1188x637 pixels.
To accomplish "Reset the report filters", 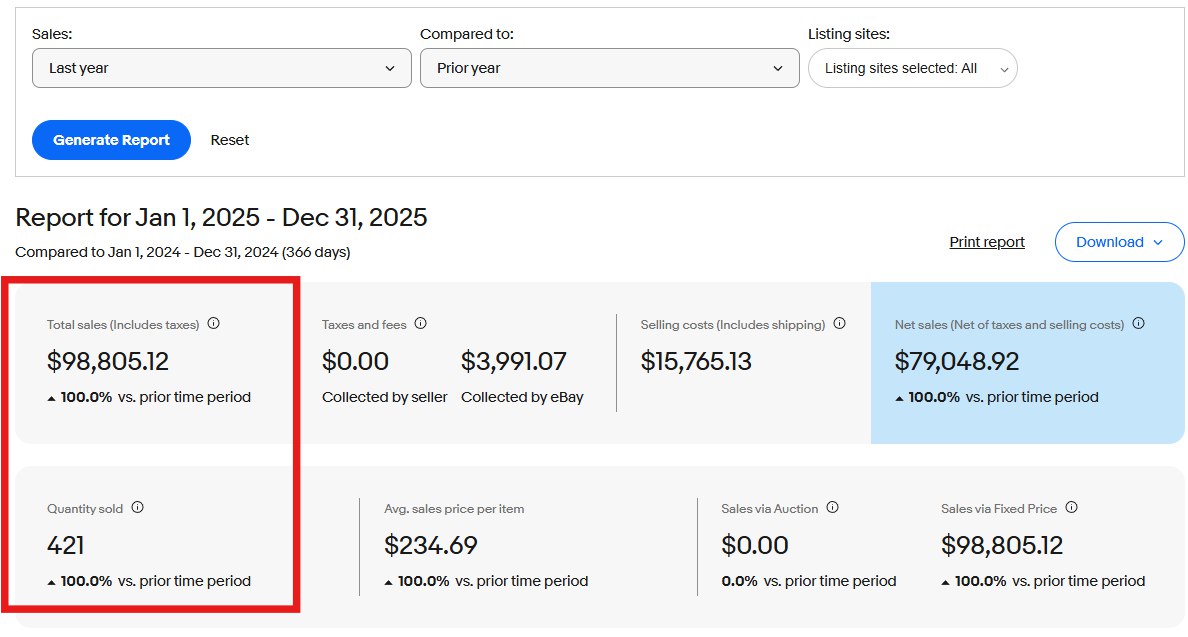I will coord(229,140).
